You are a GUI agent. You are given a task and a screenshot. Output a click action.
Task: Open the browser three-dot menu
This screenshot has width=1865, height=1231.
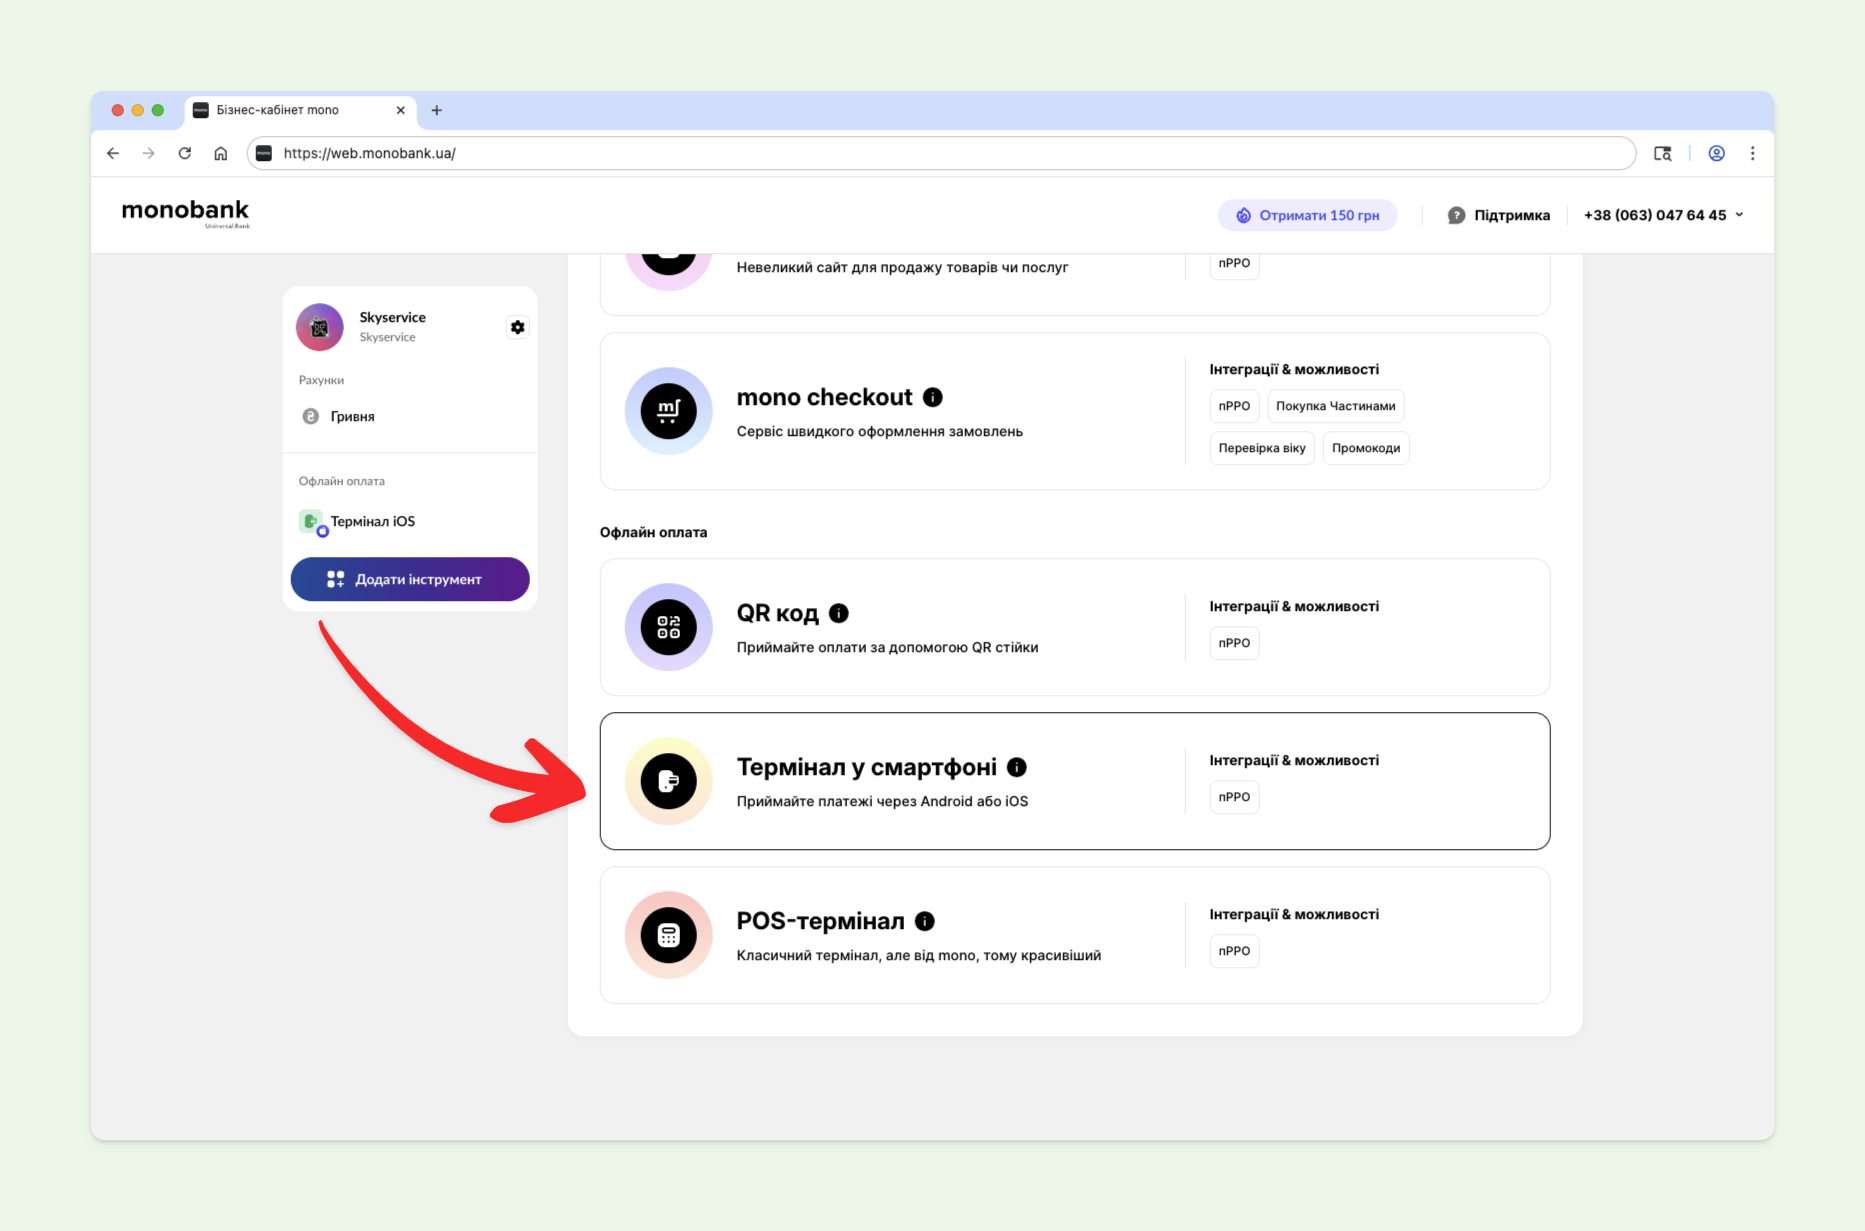click(x=1752, y=153)
